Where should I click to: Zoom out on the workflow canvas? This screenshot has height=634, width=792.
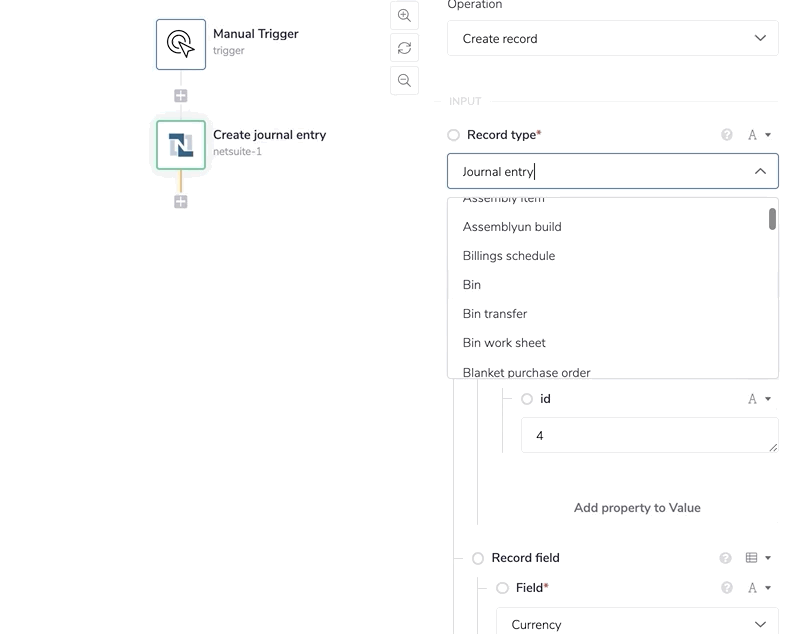pyautogui.click(x=404, y=81)
